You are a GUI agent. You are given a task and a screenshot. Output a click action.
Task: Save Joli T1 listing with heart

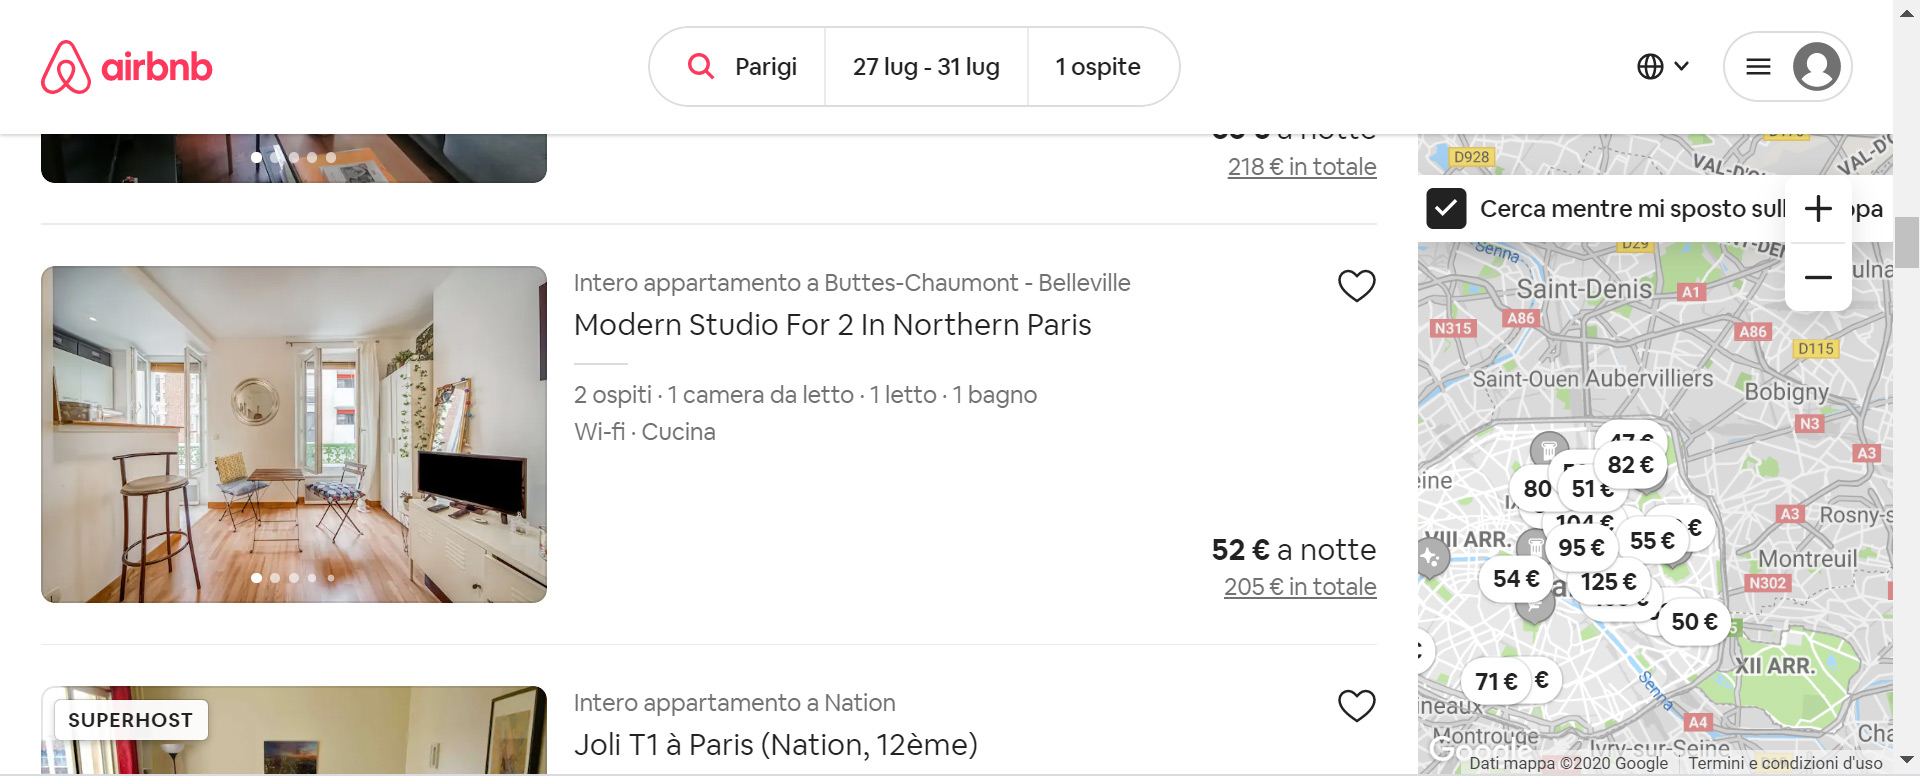coord(1357,706)
